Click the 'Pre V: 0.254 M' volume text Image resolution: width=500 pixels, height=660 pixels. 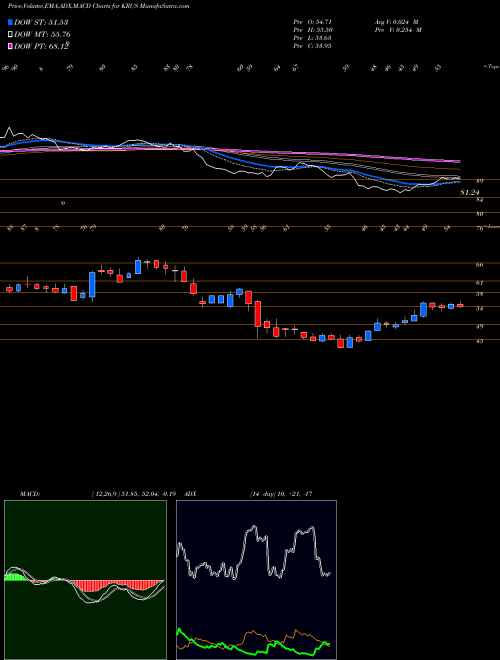click(400, 30)
